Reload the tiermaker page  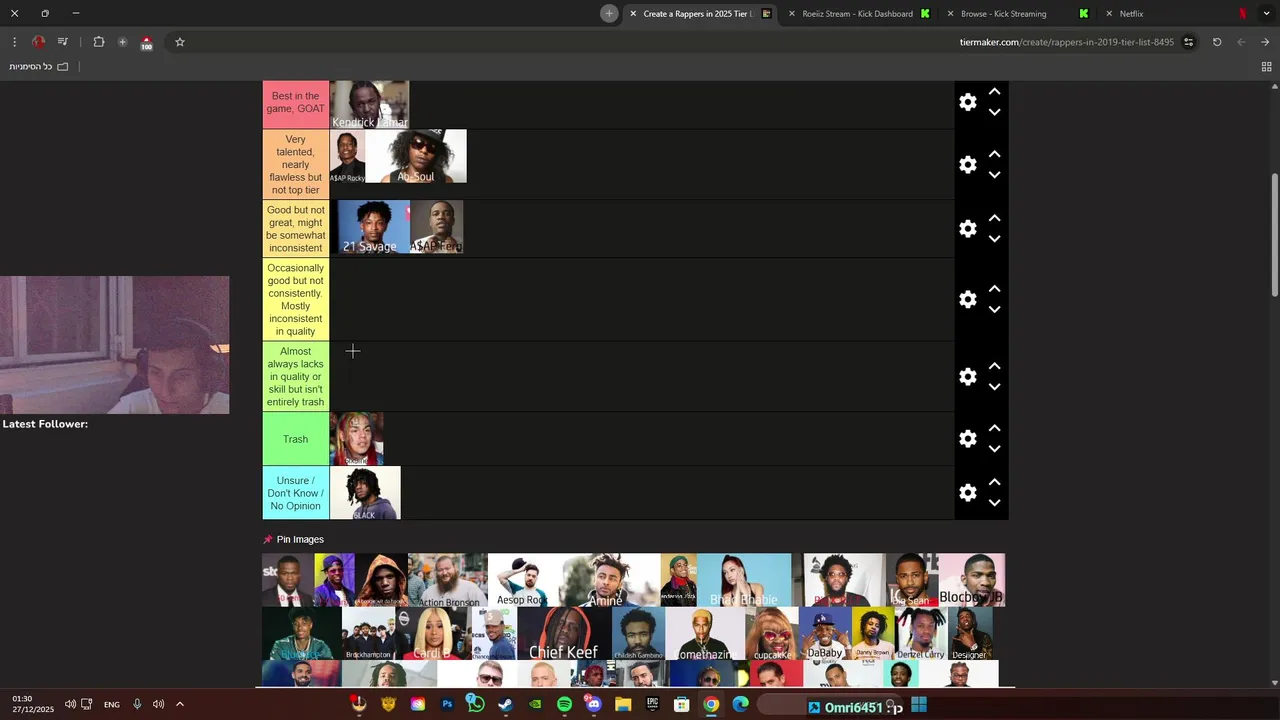tap(1217, 42)
